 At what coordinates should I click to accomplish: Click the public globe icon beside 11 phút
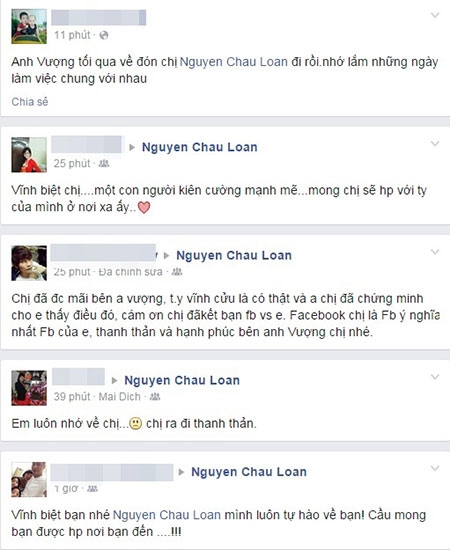pyautogui.click(x=104, y=35)
